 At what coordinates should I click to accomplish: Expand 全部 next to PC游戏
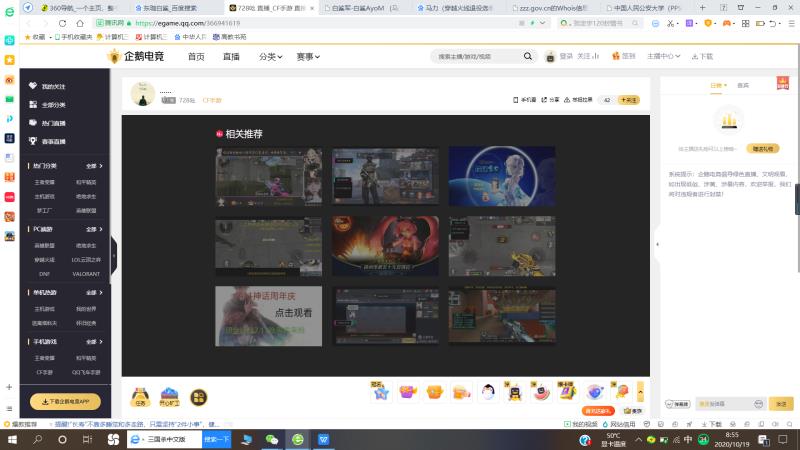(94, 229)
